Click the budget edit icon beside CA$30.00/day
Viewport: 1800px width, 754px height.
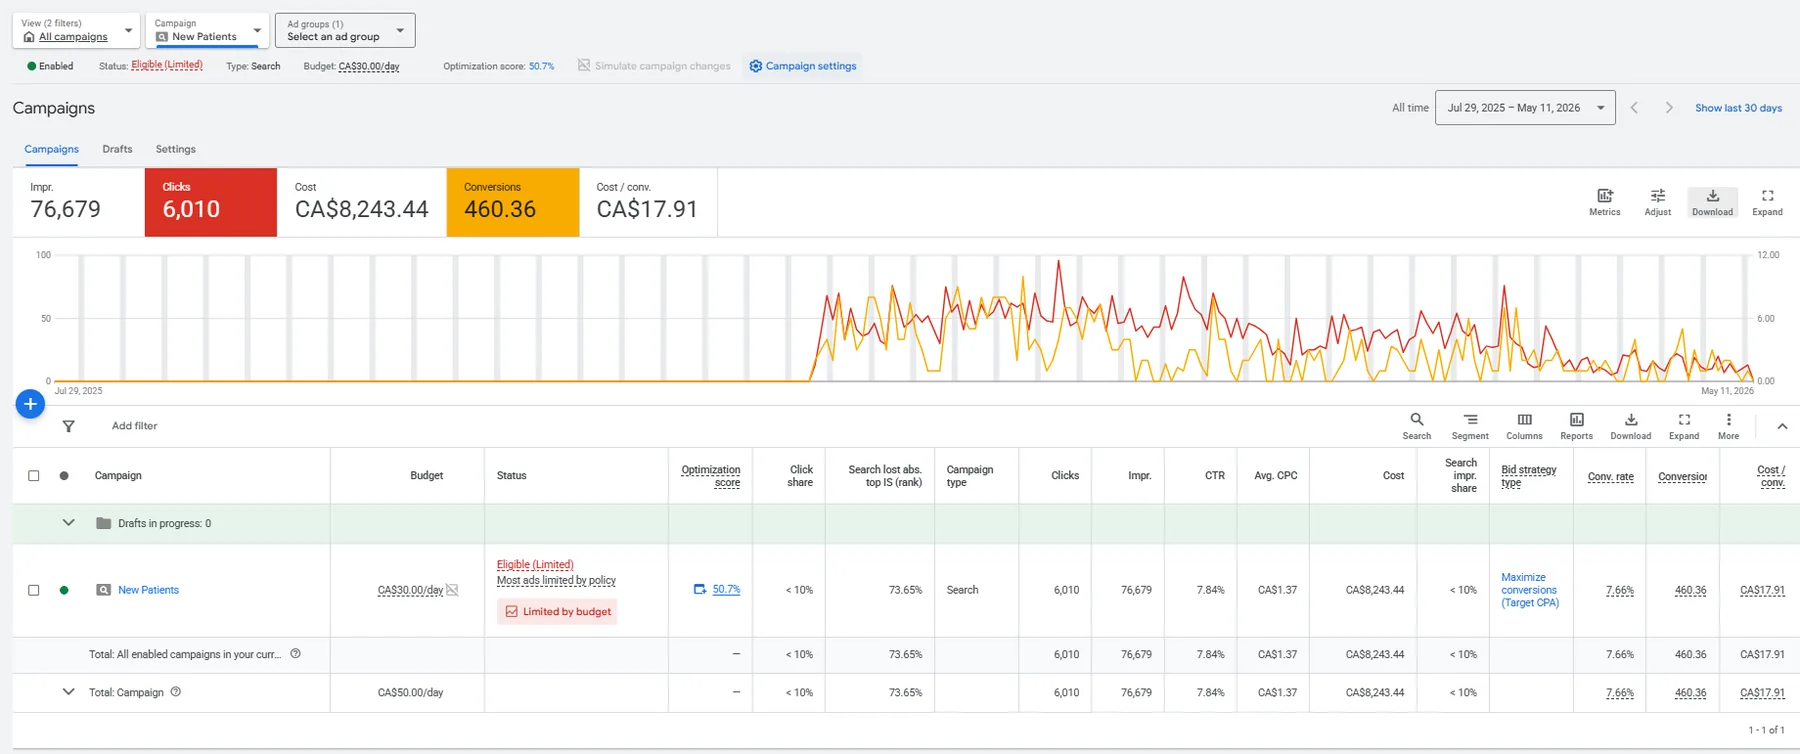click(x=452, y=590)
